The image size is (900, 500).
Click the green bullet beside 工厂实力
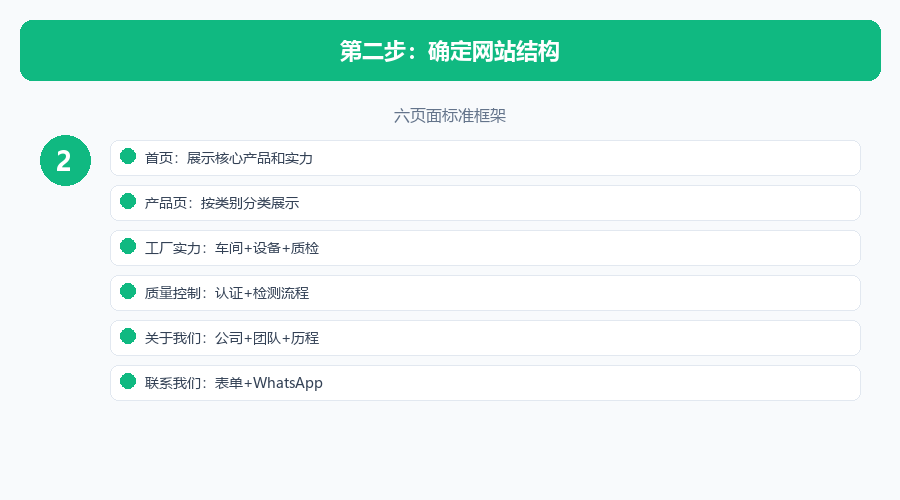point(128,247)
